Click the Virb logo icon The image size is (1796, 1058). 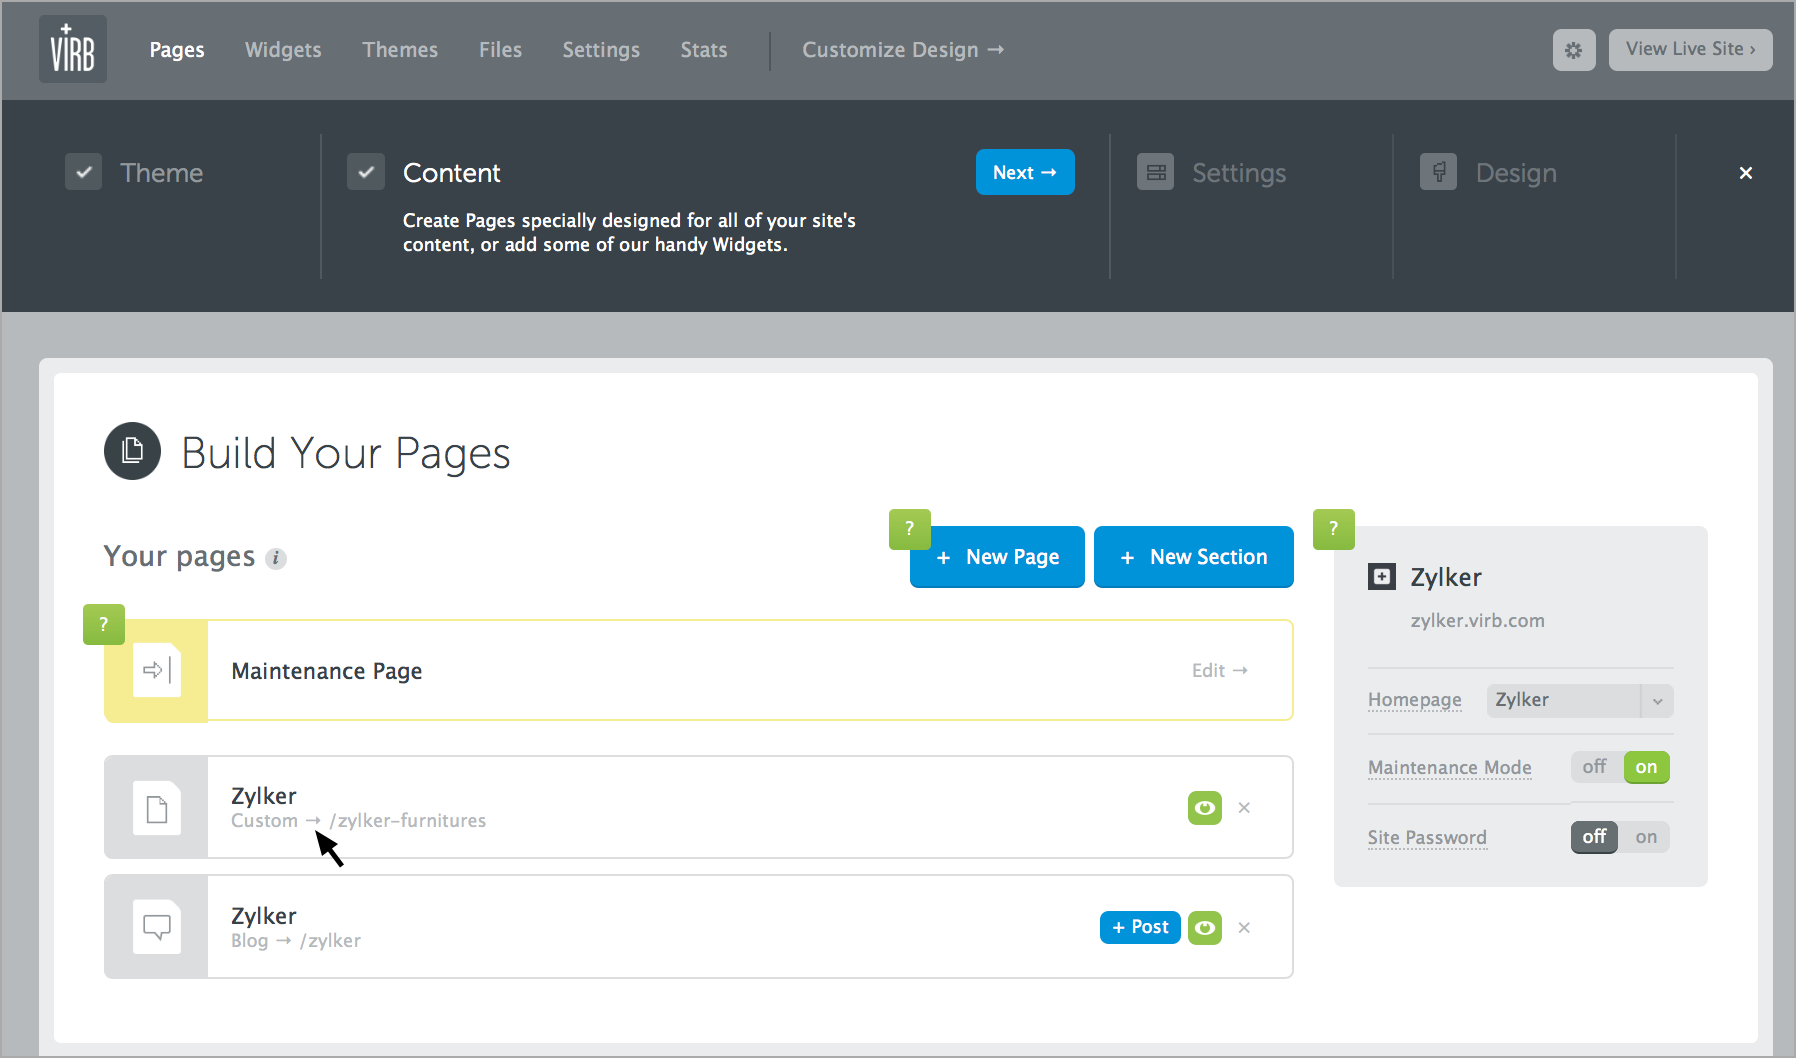tap(72, 49)
